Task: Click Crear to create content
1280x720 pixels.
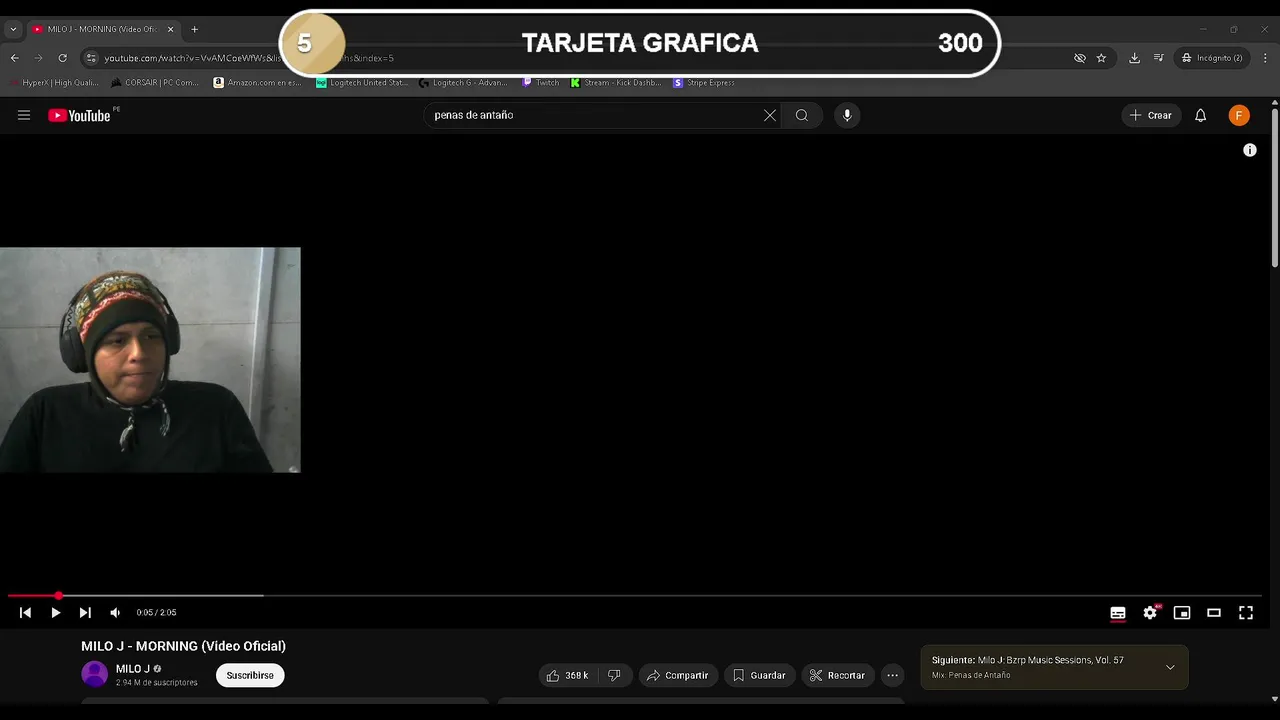Action: coord(1151,115)
